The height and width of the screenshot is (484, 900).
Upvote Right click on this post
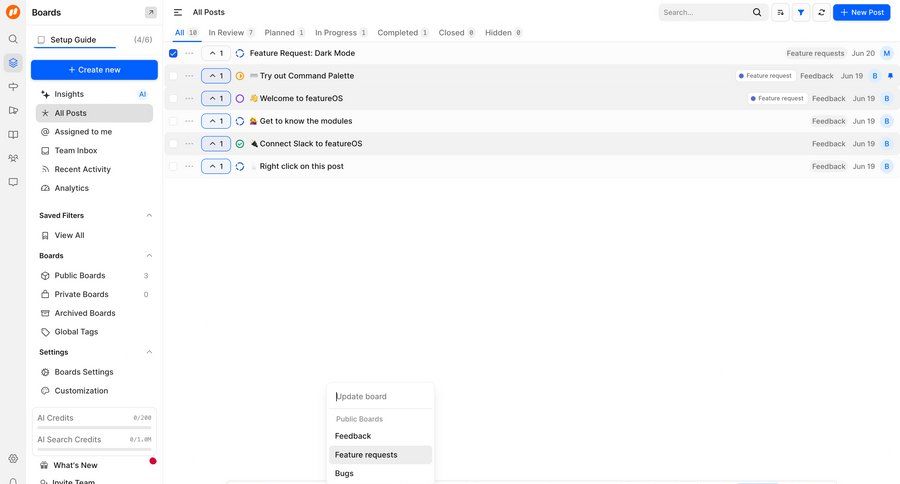[216, 167]
